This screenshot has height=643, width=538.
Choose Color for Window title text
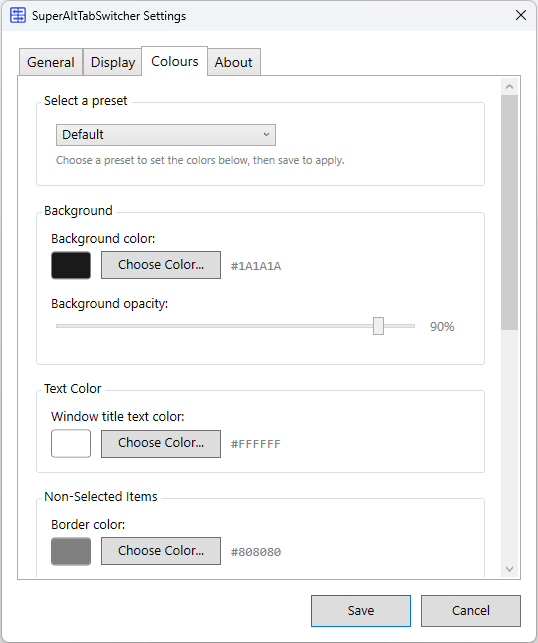[x=161, y=443]
